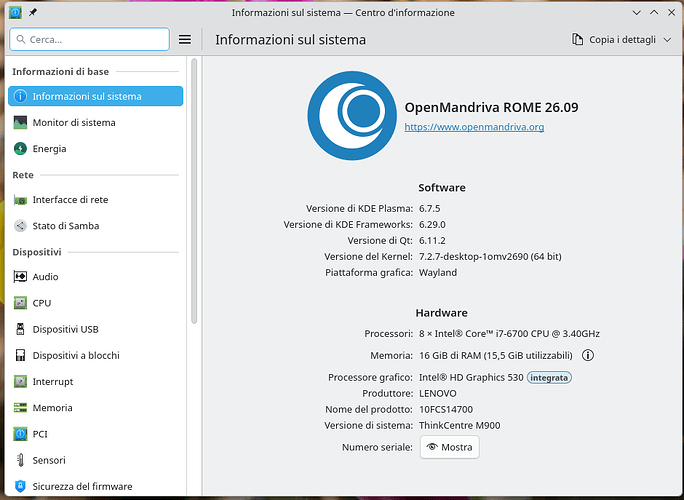Click the Interfacce di rete card icon

pyautogui.click(x=20, y=200)
